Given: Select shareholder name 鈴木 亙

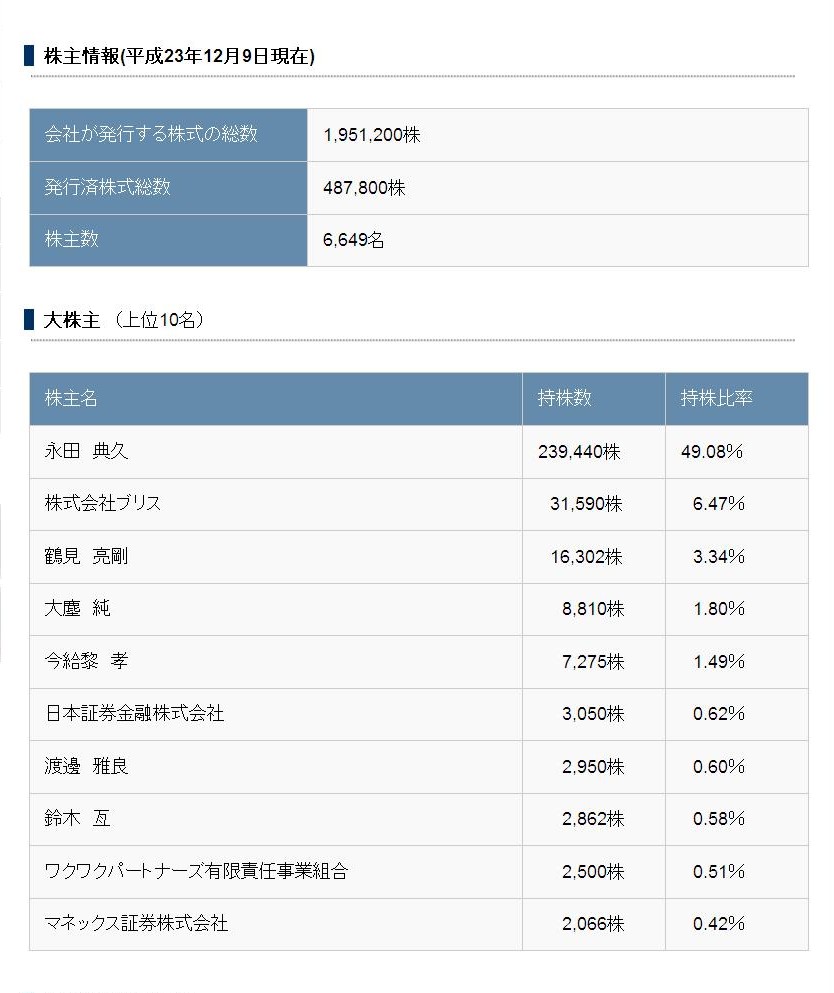Looking at the screenshot, I should coord(77,819).
